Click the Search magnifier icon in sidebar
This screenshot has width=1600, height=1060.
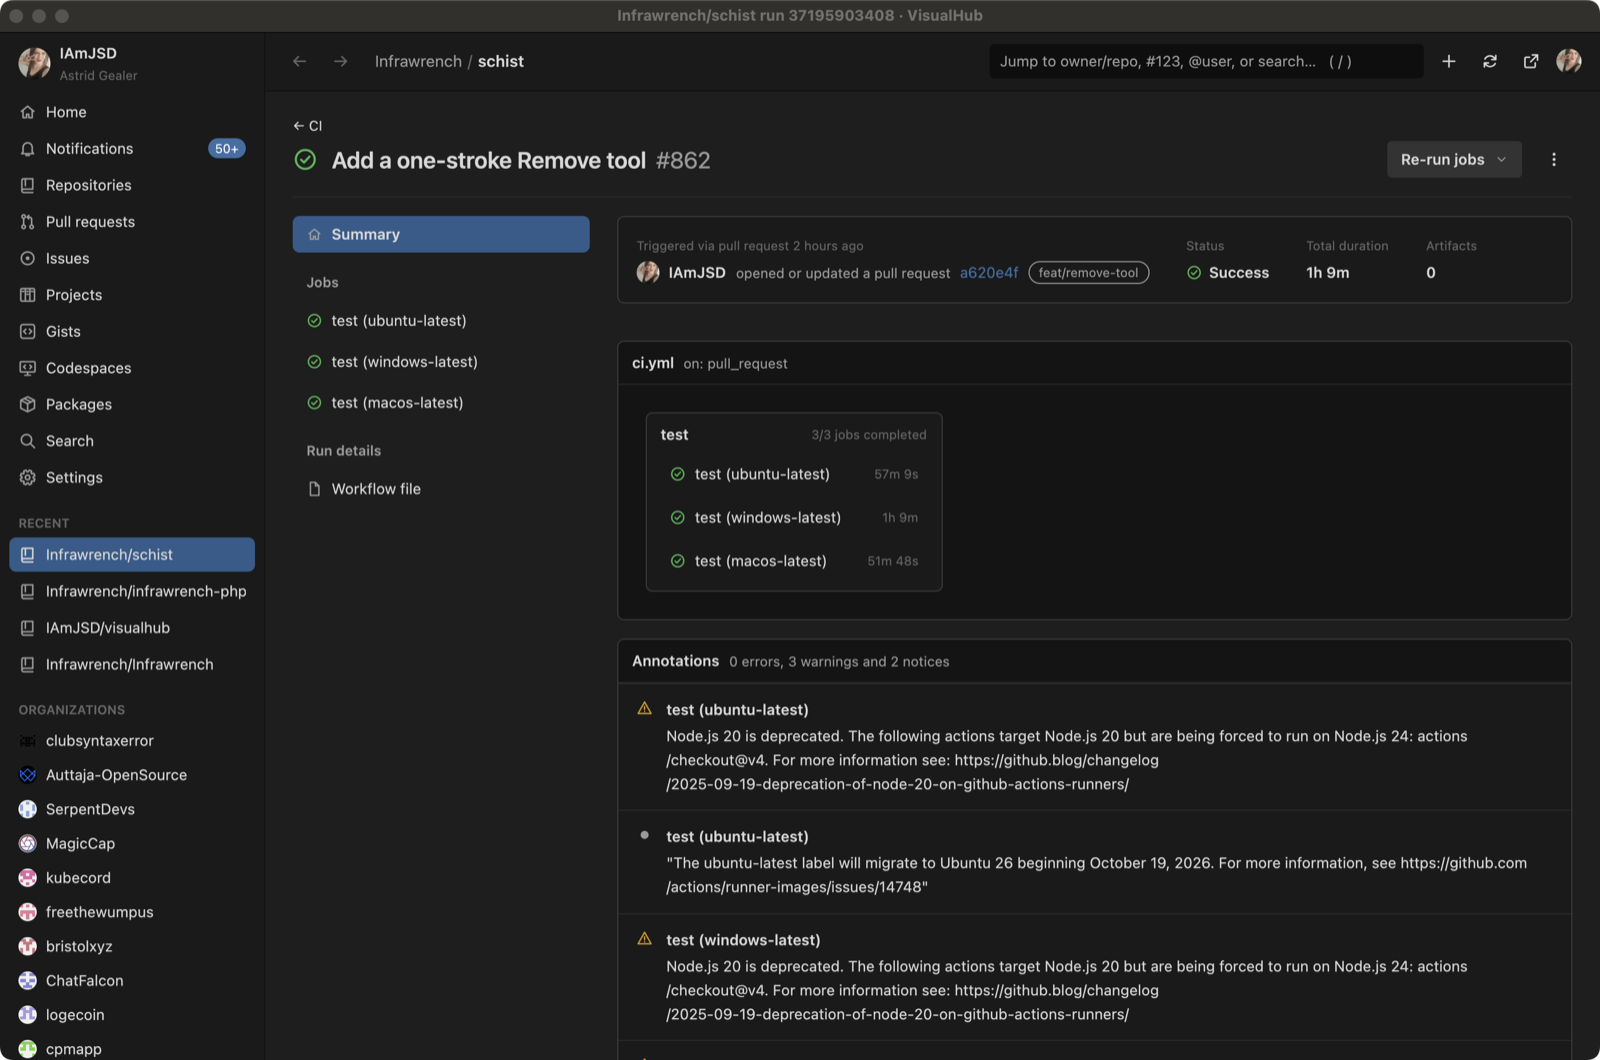pos(28,441)
